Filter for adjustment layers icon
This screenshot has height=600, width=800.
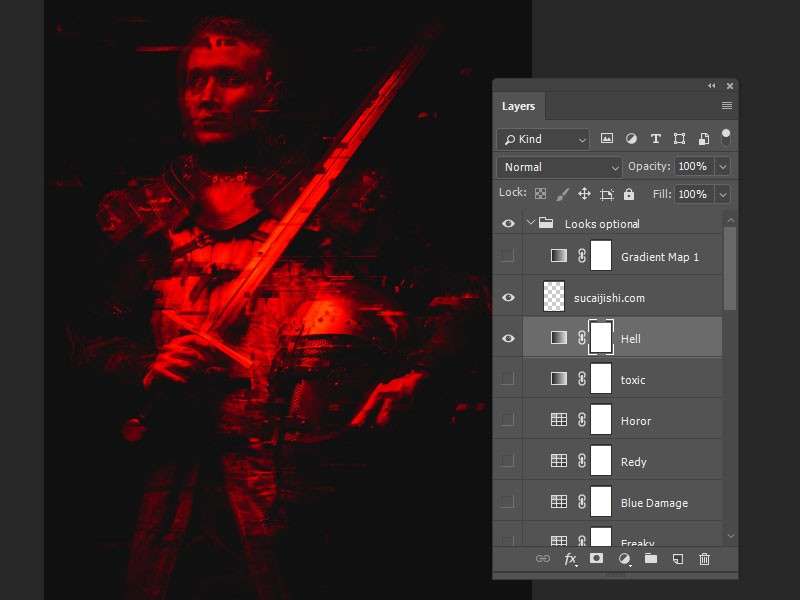631,138
